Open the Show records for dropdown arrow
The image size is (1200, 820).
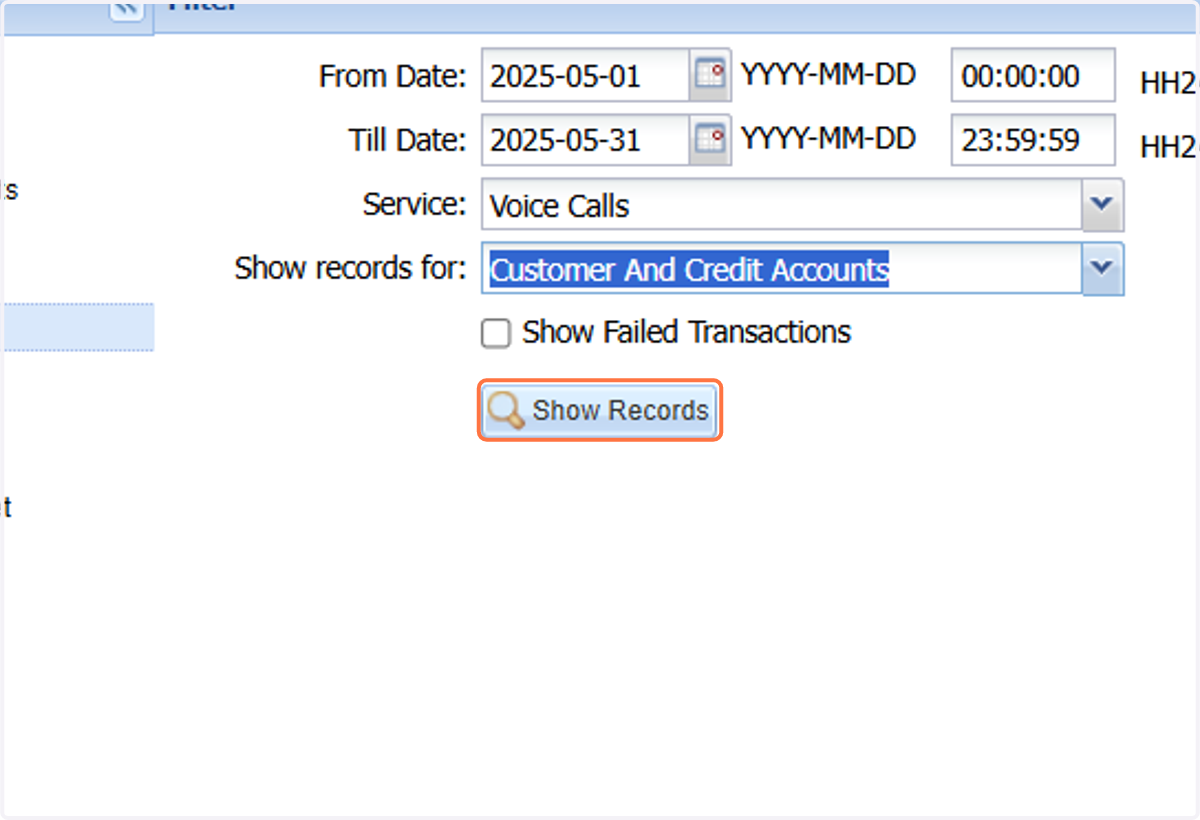click(1102, 269)
